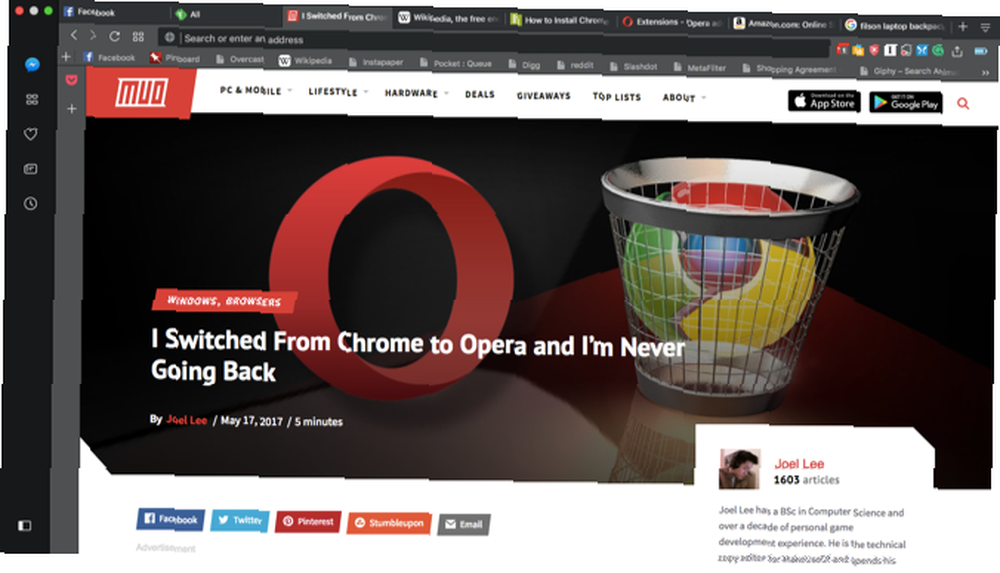Image resolution: width=1000 pixels, height=573 pixels.
Task: Click the orange extension icon
Action: pyautogui.click(x=858, y=49)
